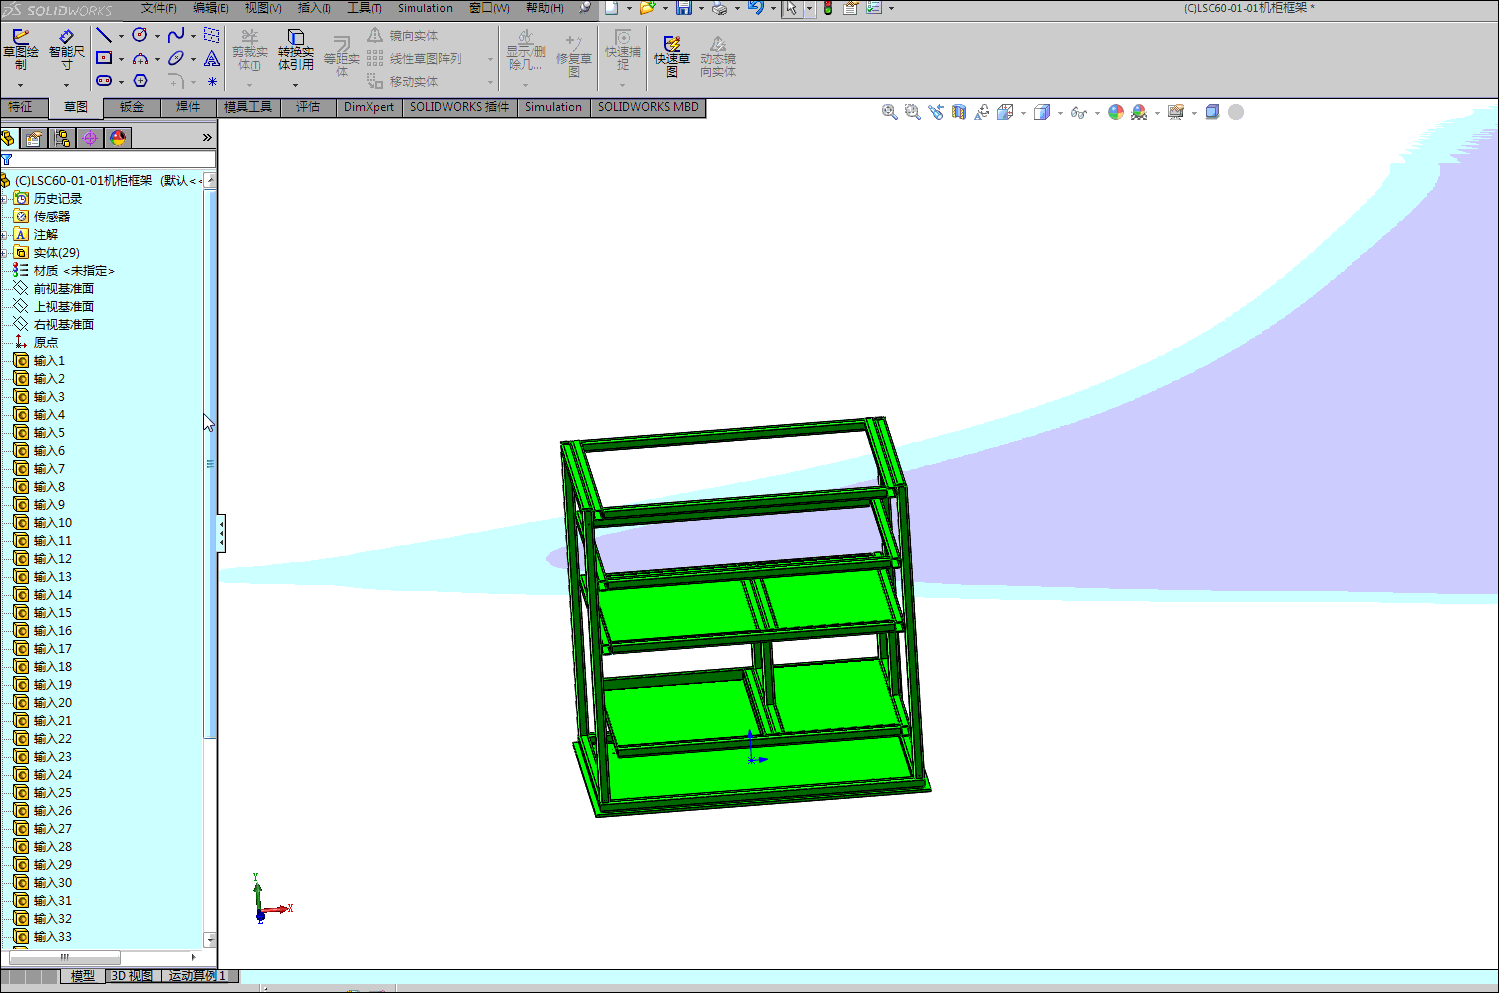Click 转换实体引用 convert entities tool
Screen dimensions: 1499x993
tap(295, 49)
